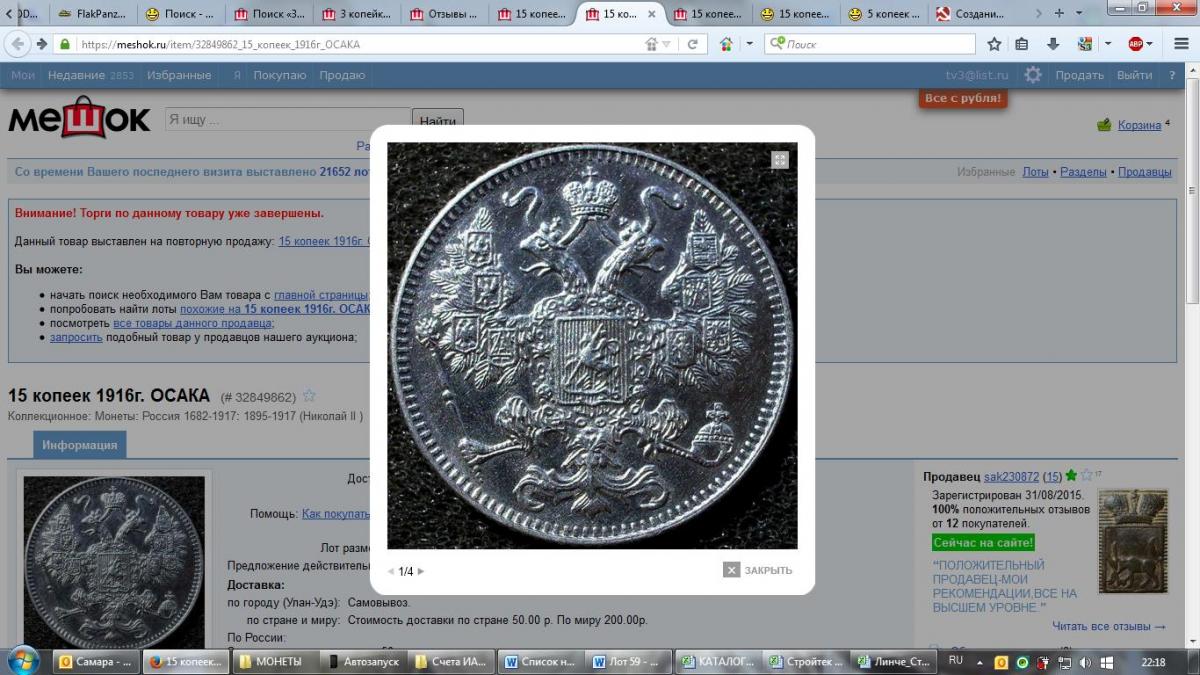Select the Информация tab
This screenshot has width=1200, height=675.
coord(80,445)
